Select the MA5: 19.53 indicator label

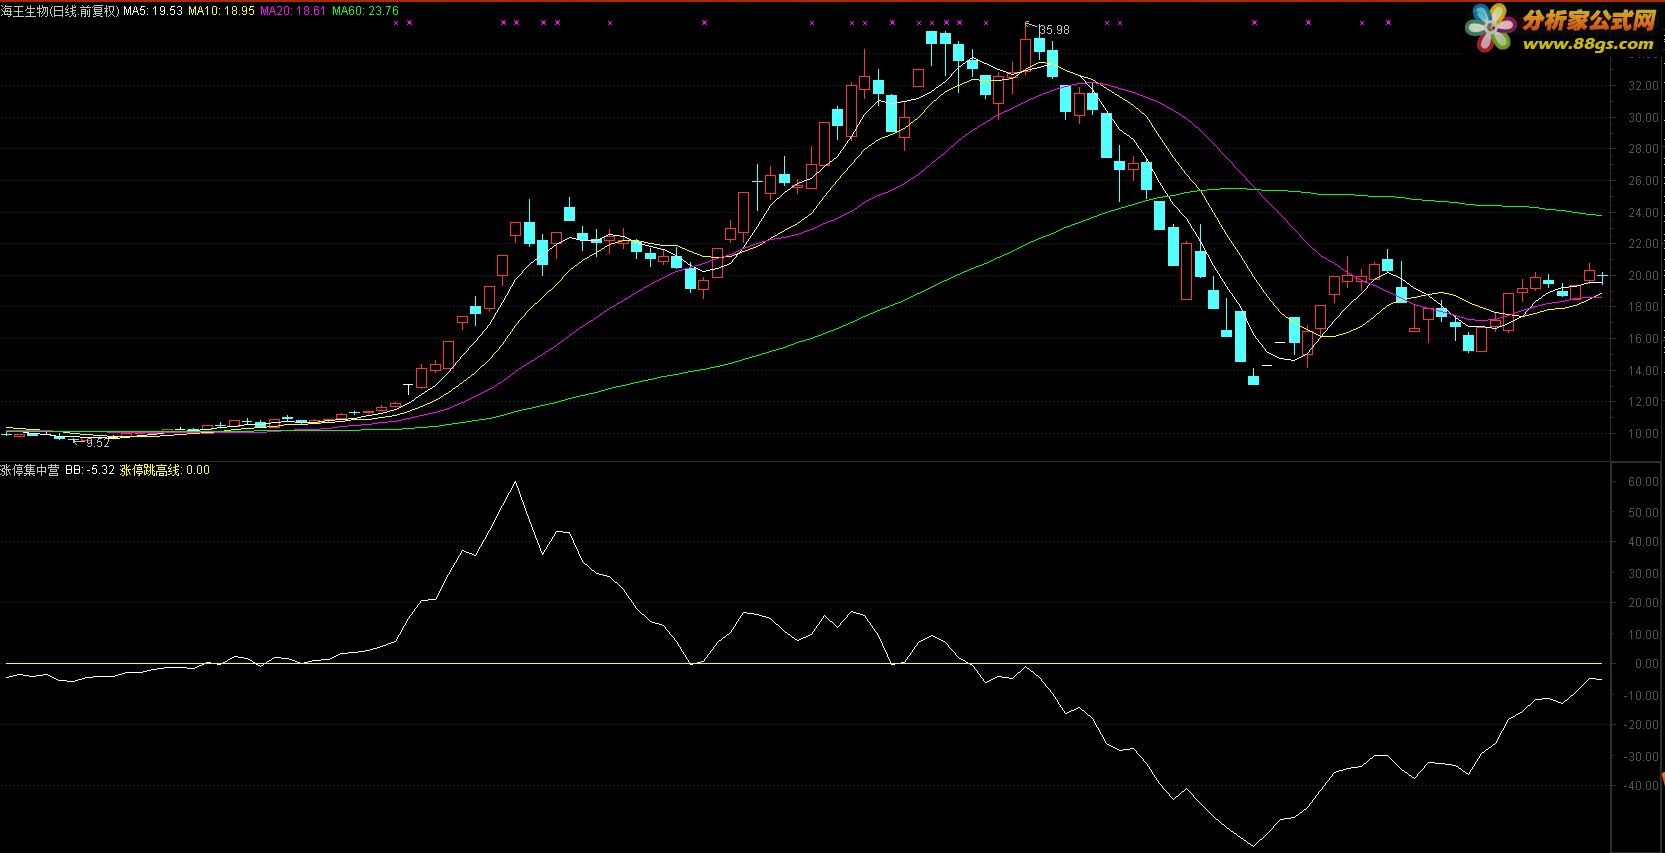click(153, 11)
